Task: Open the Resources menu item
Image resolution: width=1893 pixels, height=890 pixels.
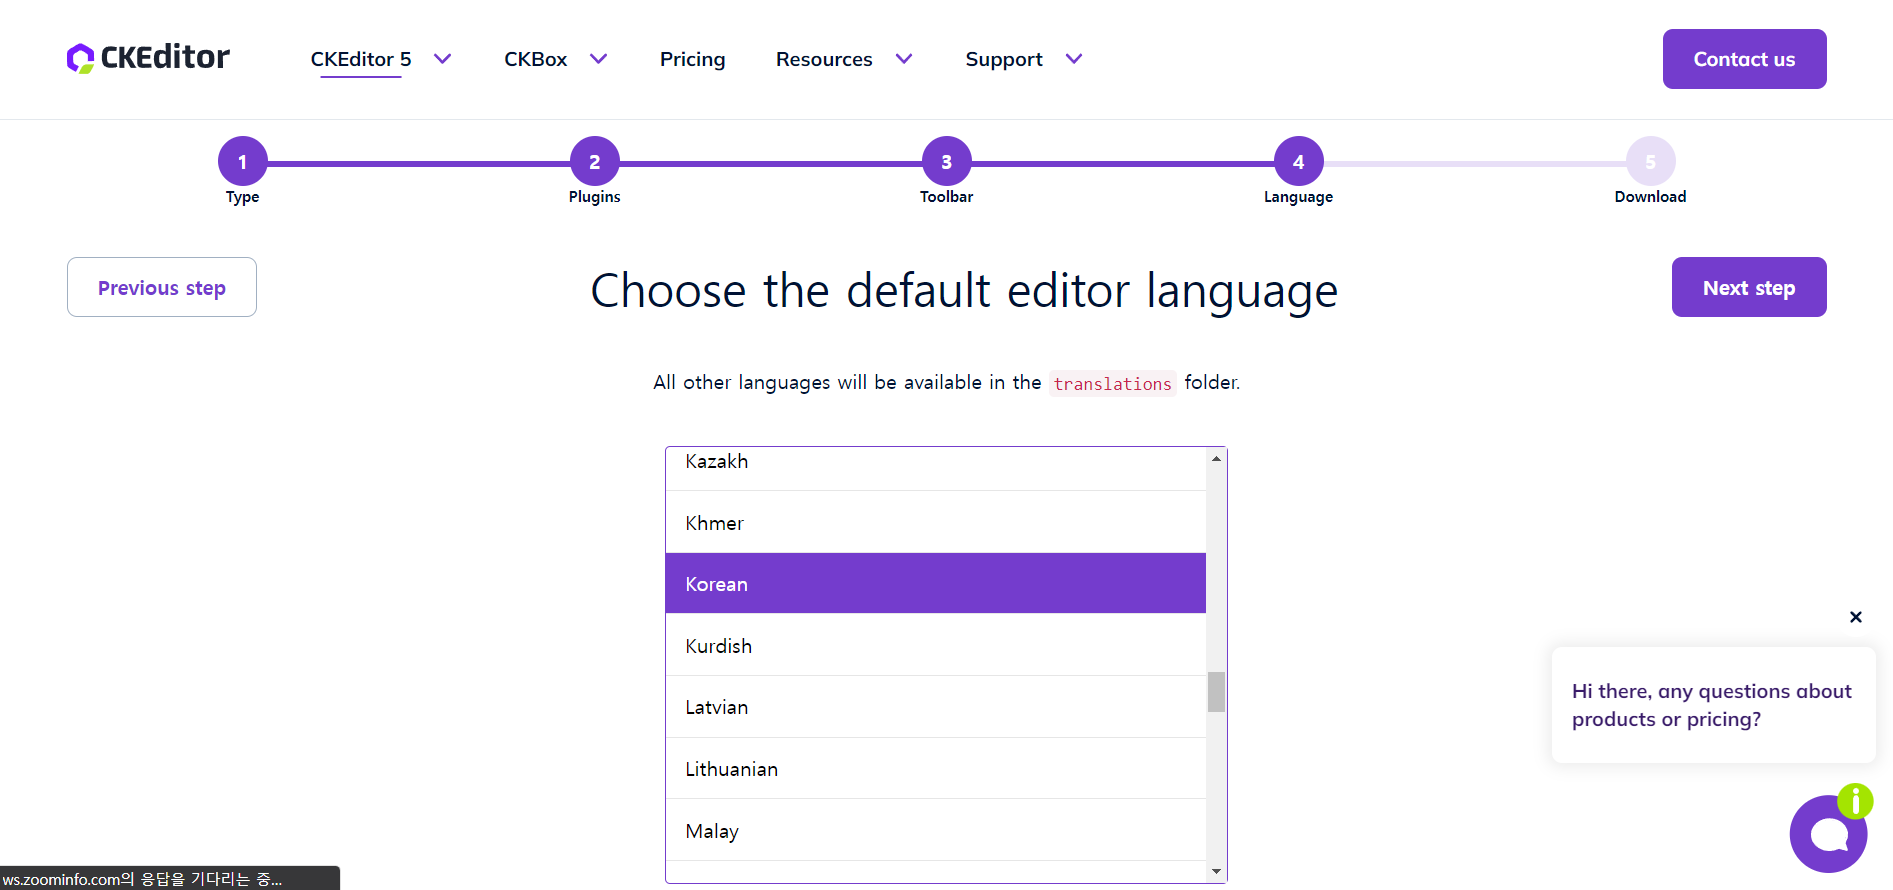Action: pyautogui.click(x=824, y=59)
